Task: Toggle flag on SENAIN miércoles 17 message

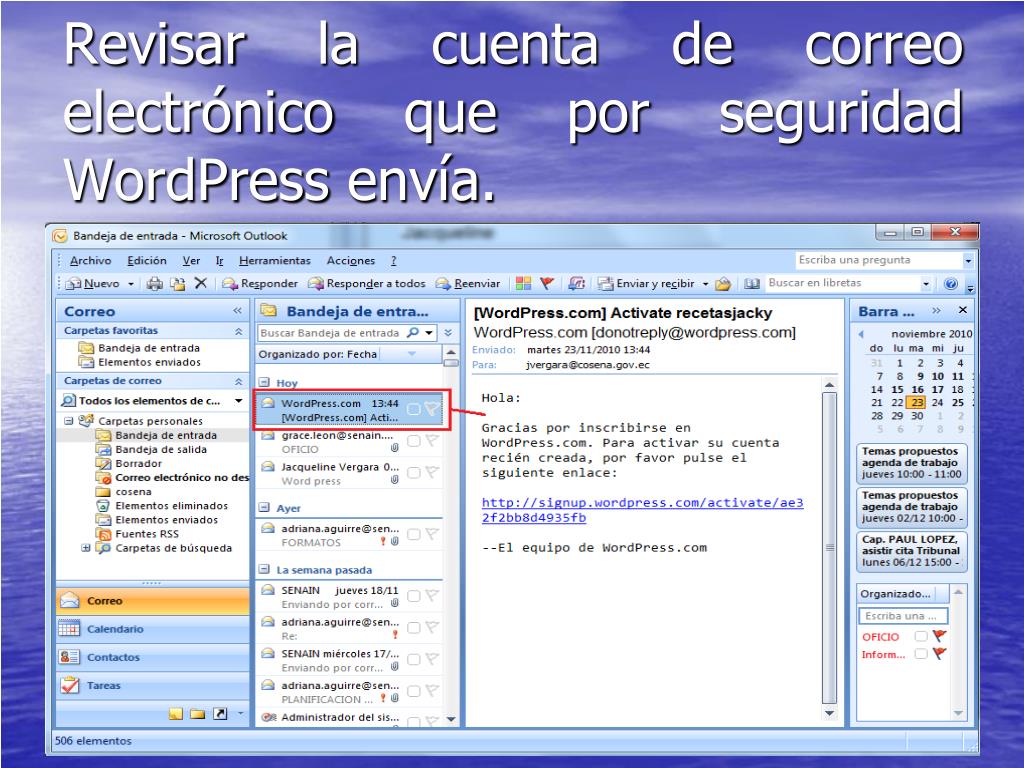Action: [432, 659]
